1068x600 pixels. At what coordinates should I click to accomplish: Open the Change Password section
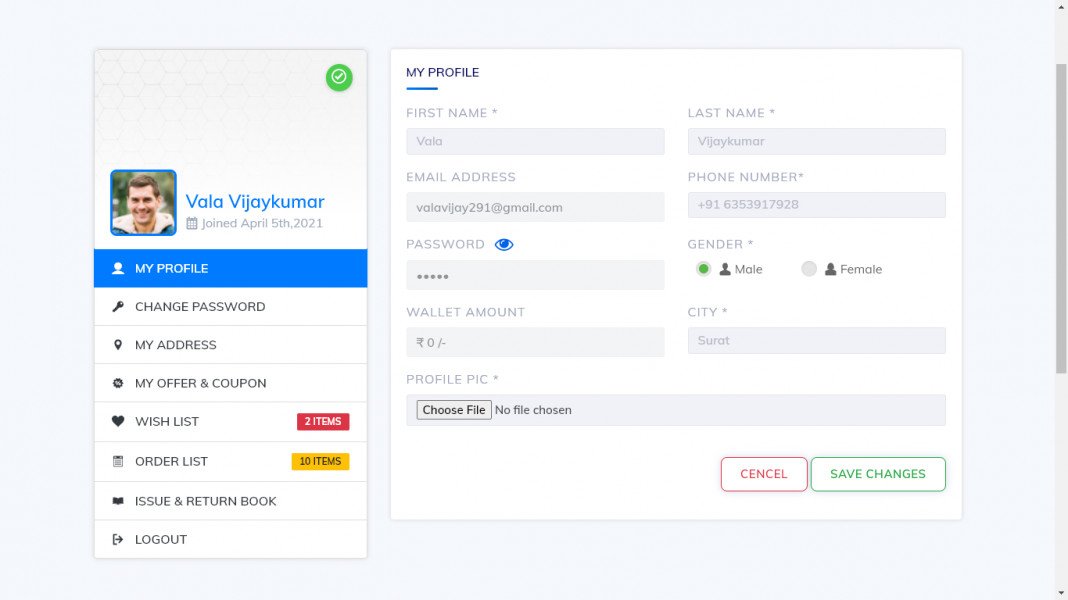230,306
